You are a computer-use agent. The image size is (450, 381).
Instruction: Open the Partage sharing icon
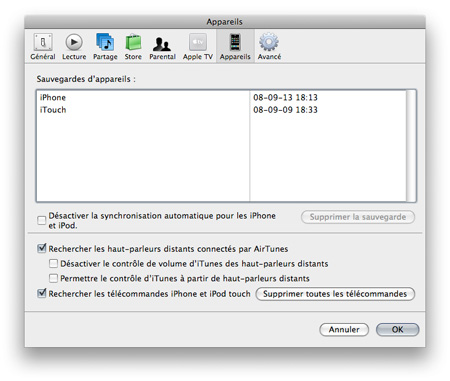pos(105,47)
